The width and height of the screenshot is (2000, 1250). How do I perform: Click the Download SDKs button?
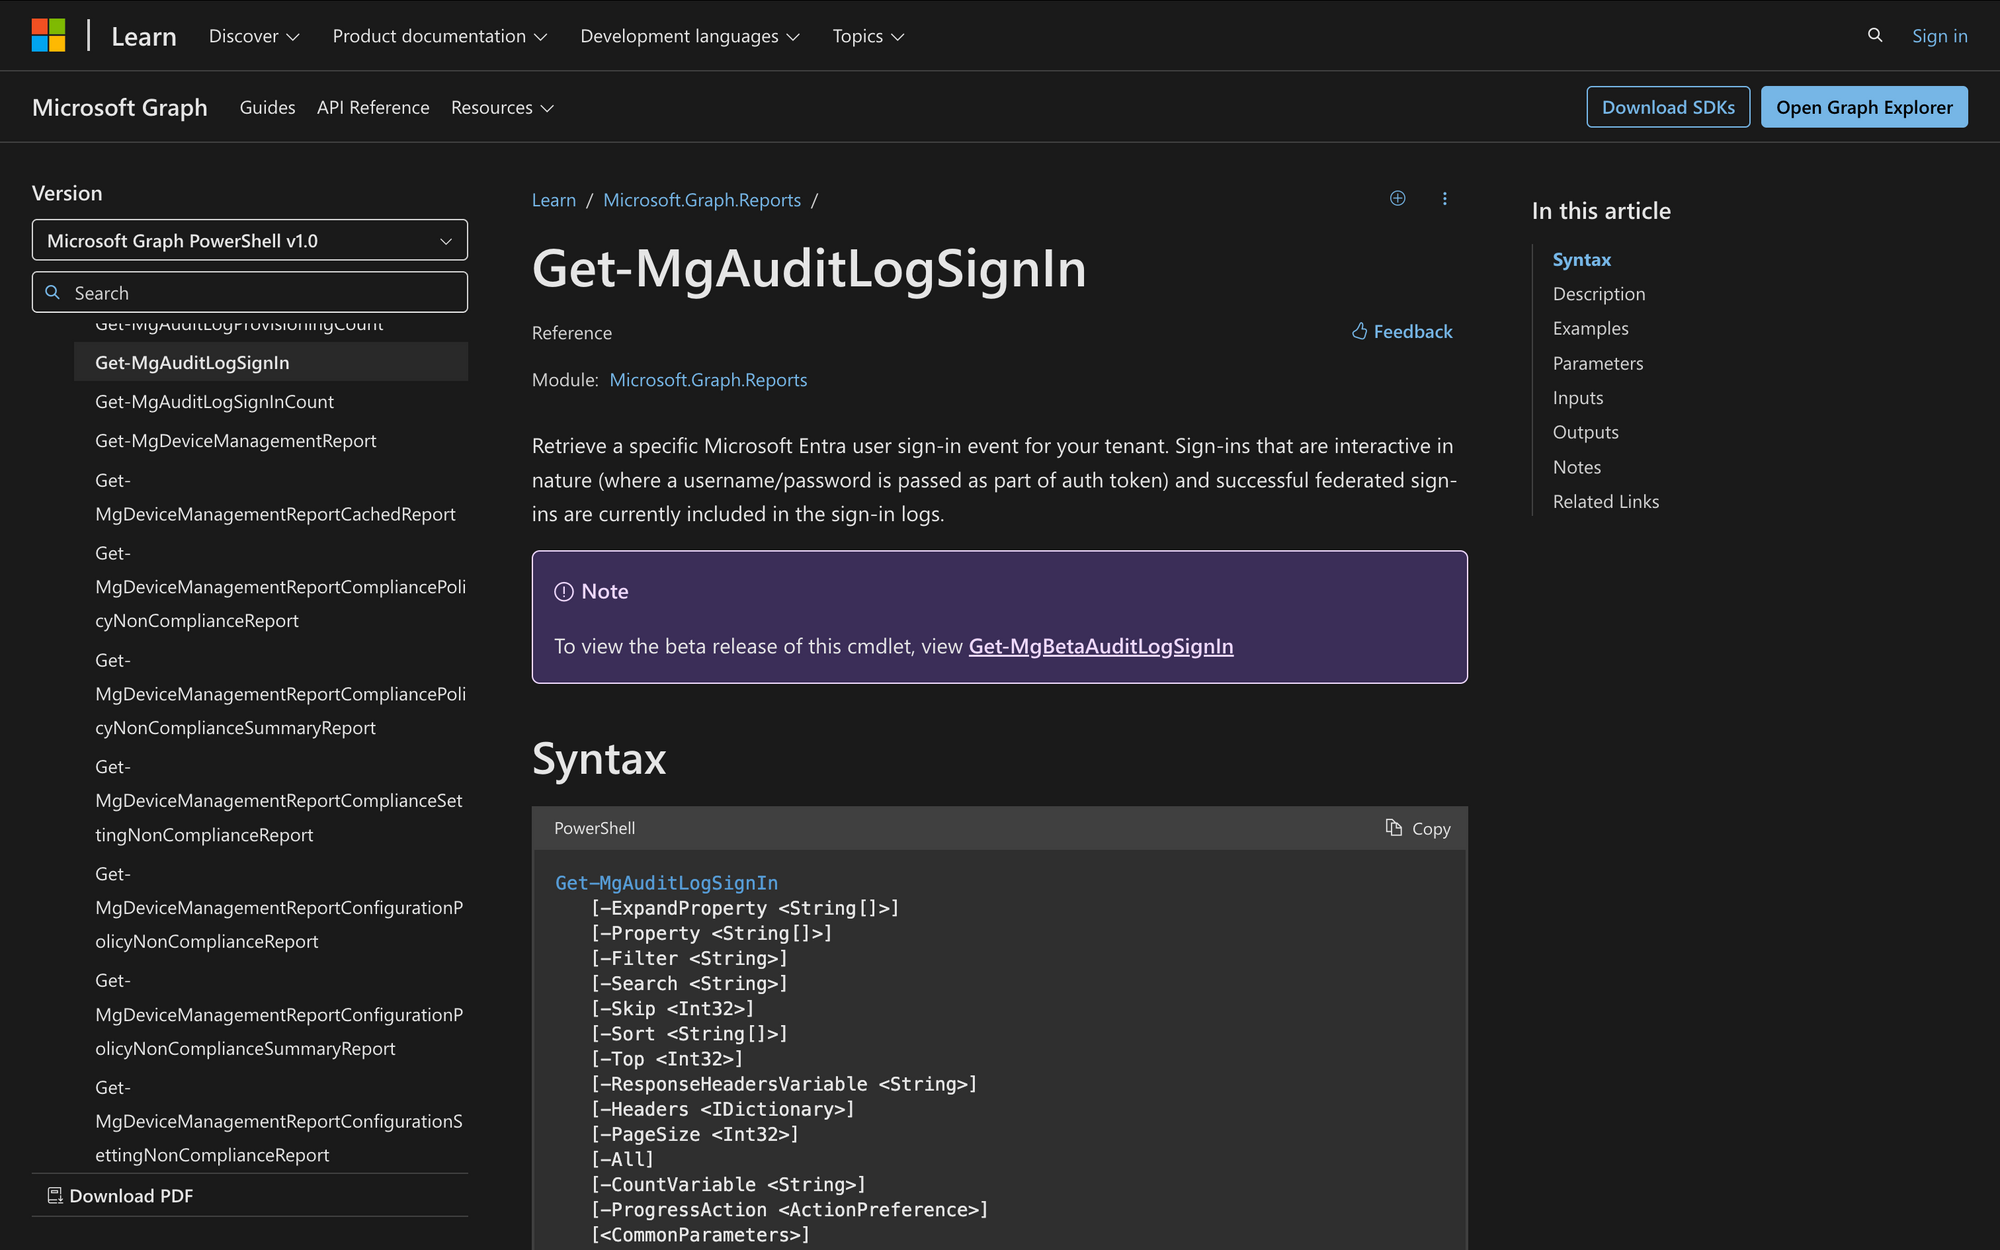1667,106
